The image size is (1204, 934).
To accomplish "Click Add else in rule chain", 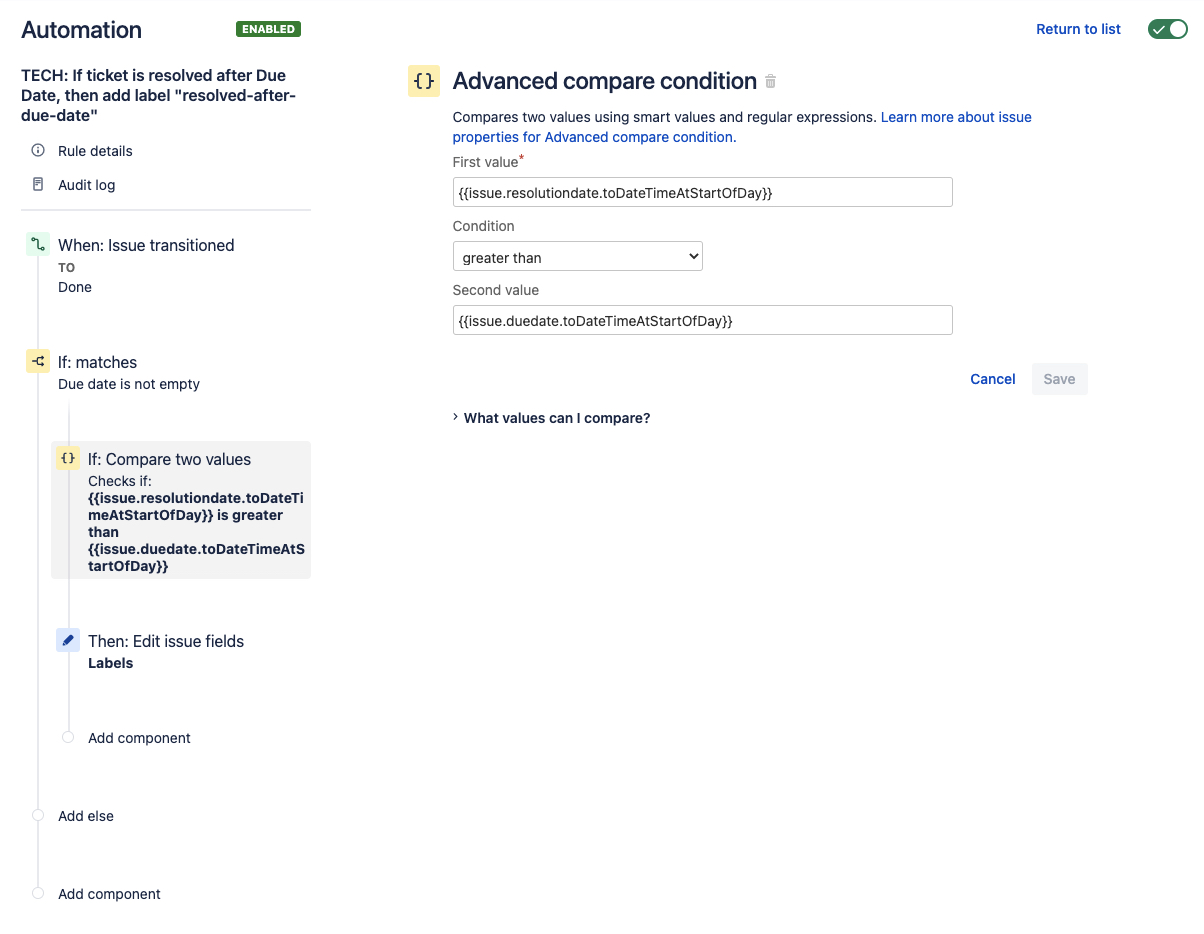I will [x=86, y=816].
